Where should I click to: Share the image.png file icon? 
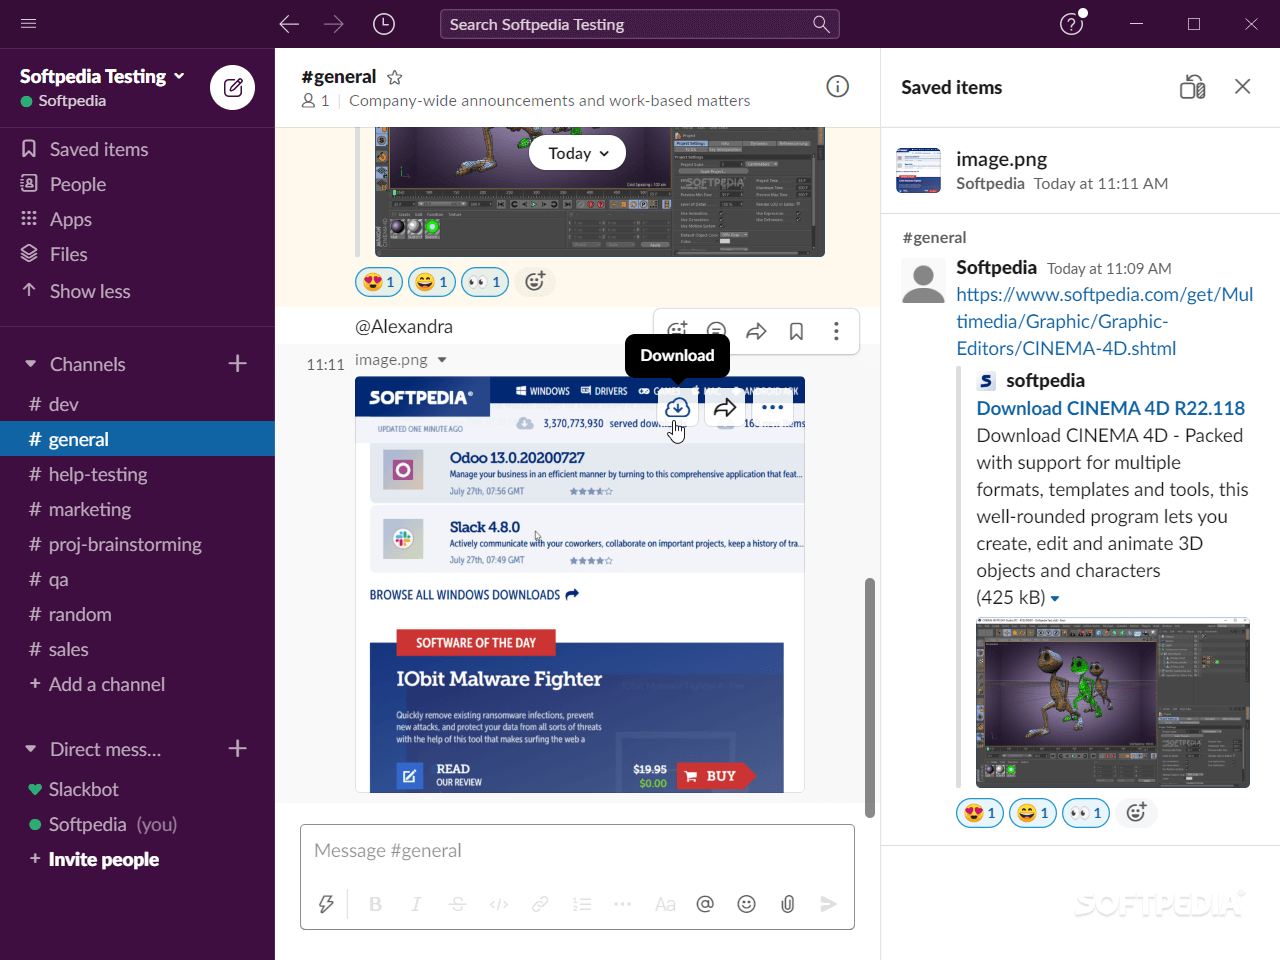[x=725, y=407]
